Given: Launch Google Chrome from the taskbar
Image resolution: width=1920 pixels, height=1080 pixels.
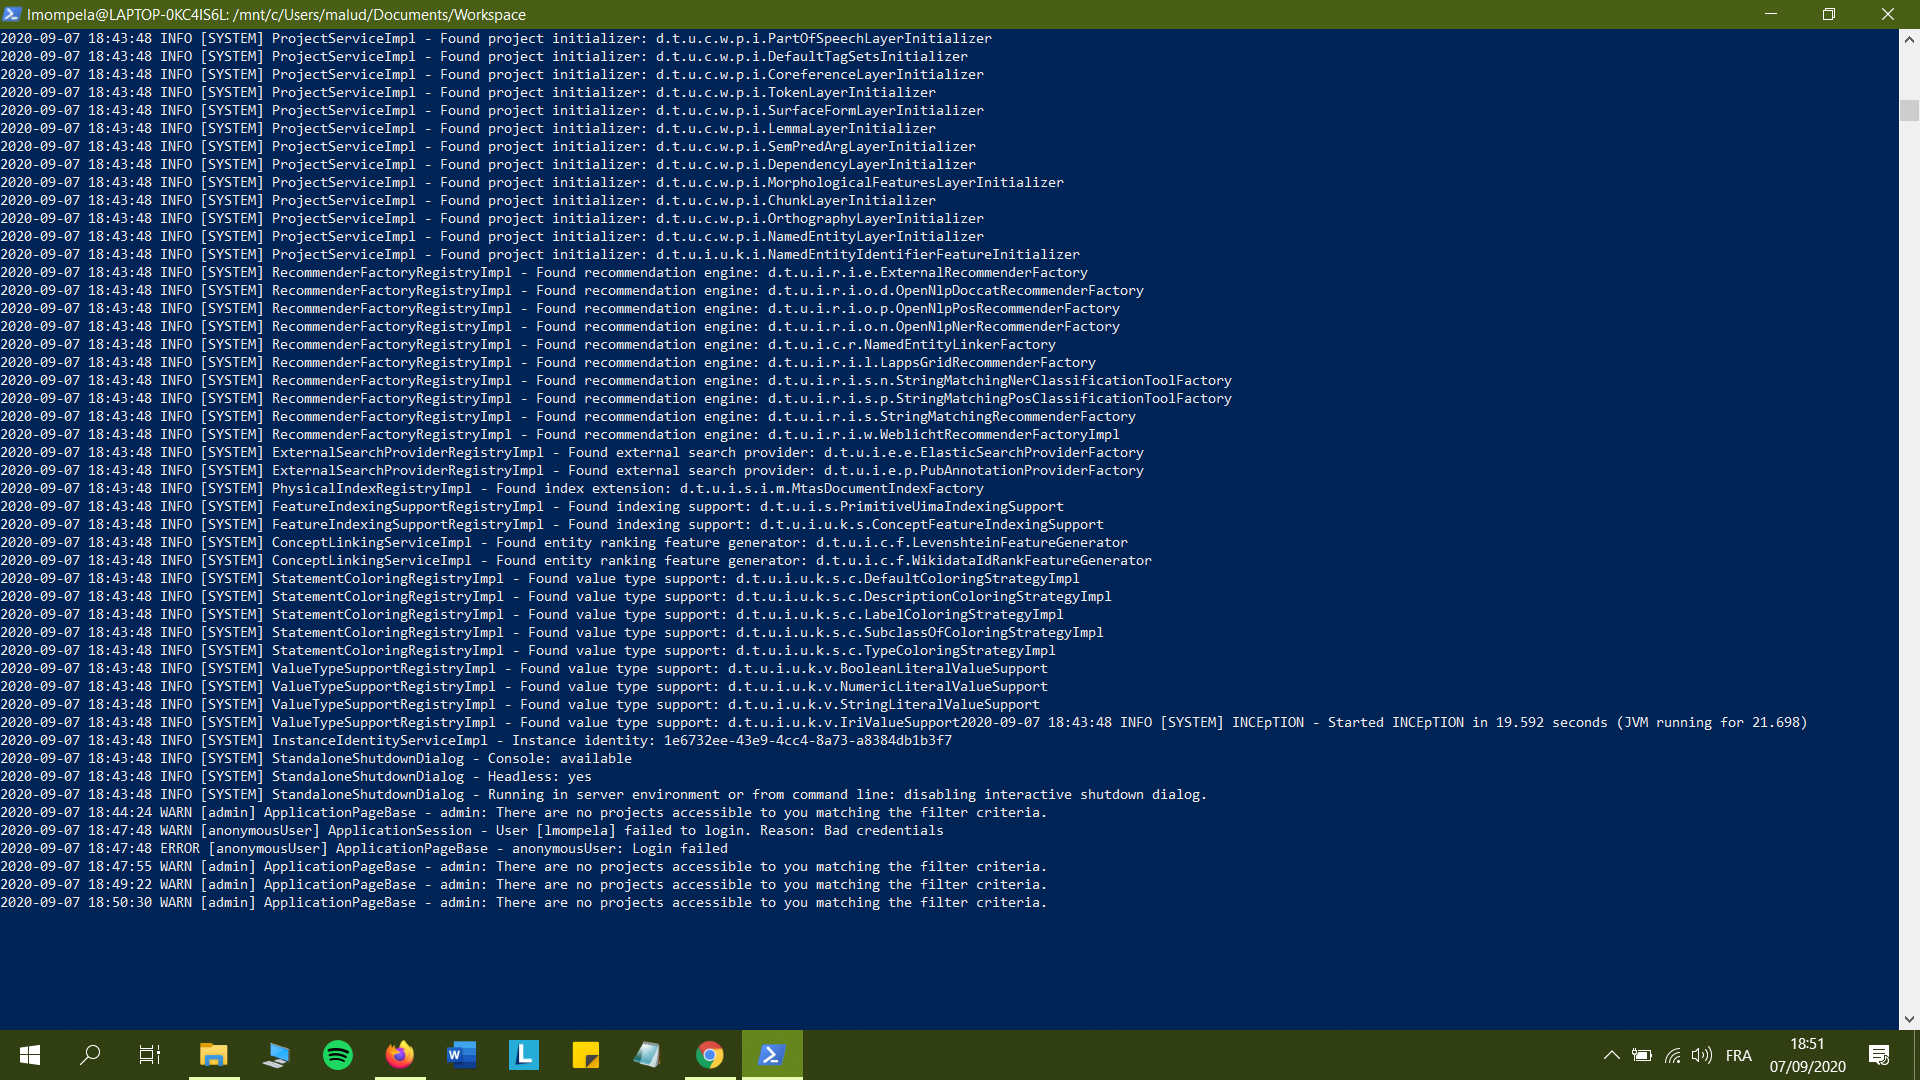Looking at the screenshot, I should [x=709, y=1055].
